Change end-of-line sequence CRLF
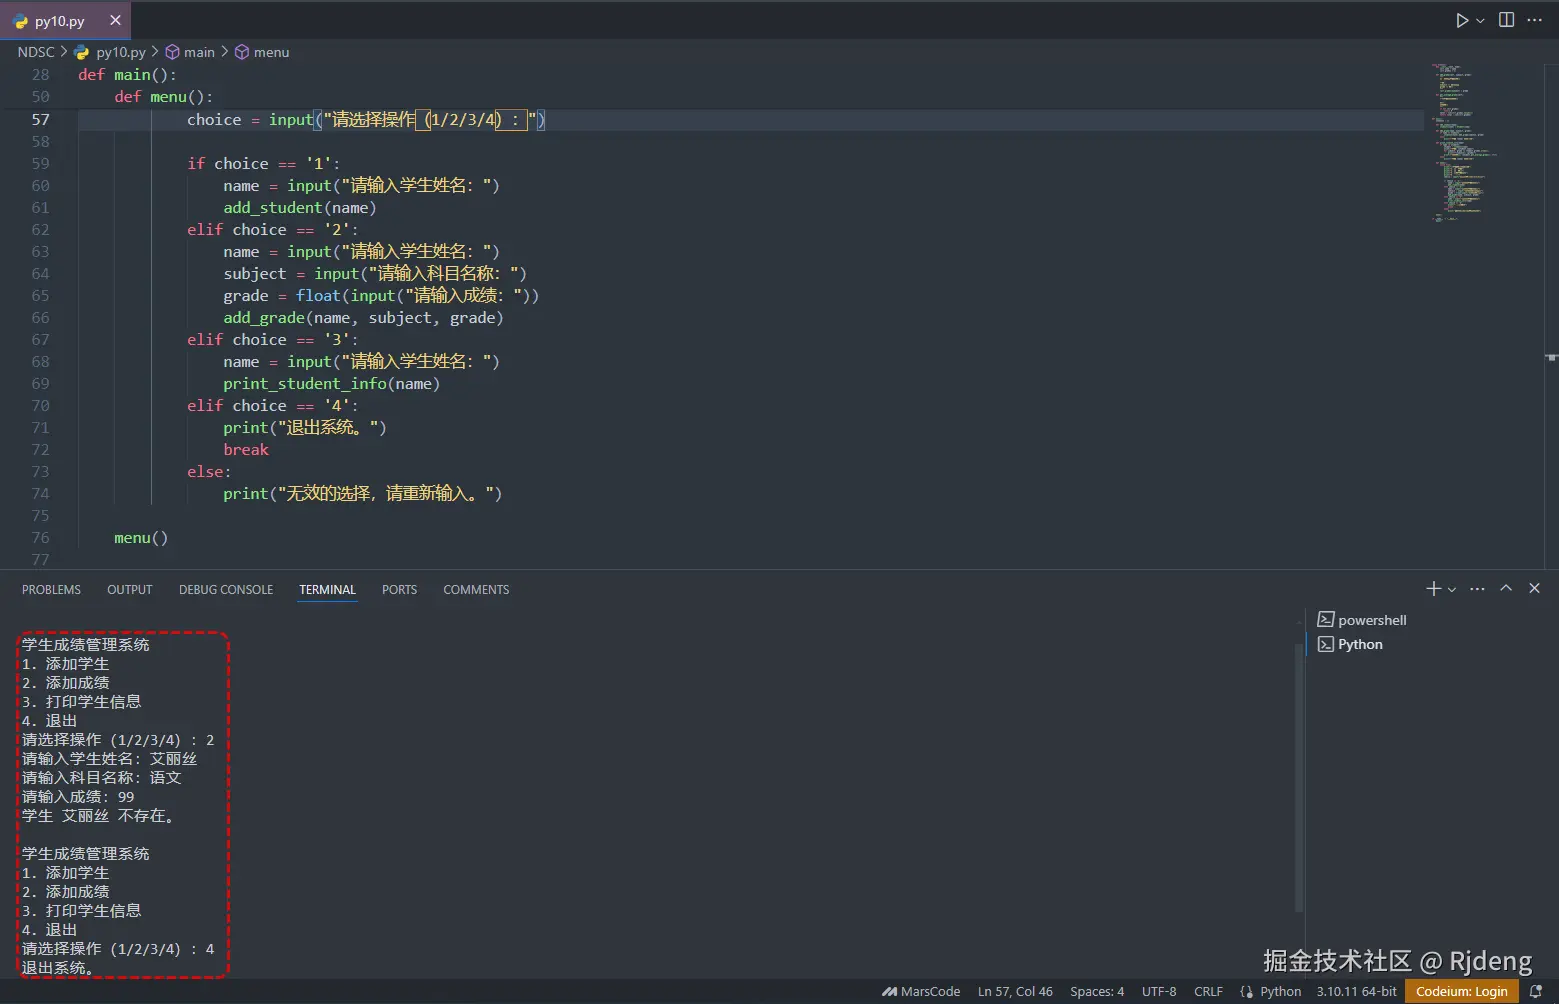Screen dimensions: 1559x1004 1208,991
